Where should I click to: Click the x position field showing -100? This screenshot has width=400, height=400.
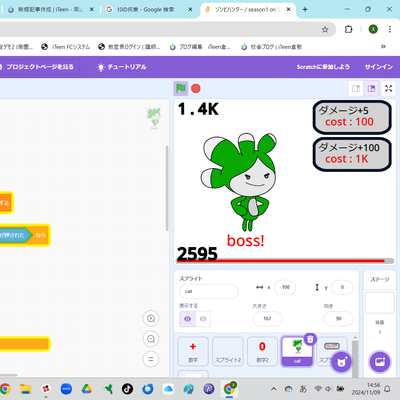click(285, 287)
